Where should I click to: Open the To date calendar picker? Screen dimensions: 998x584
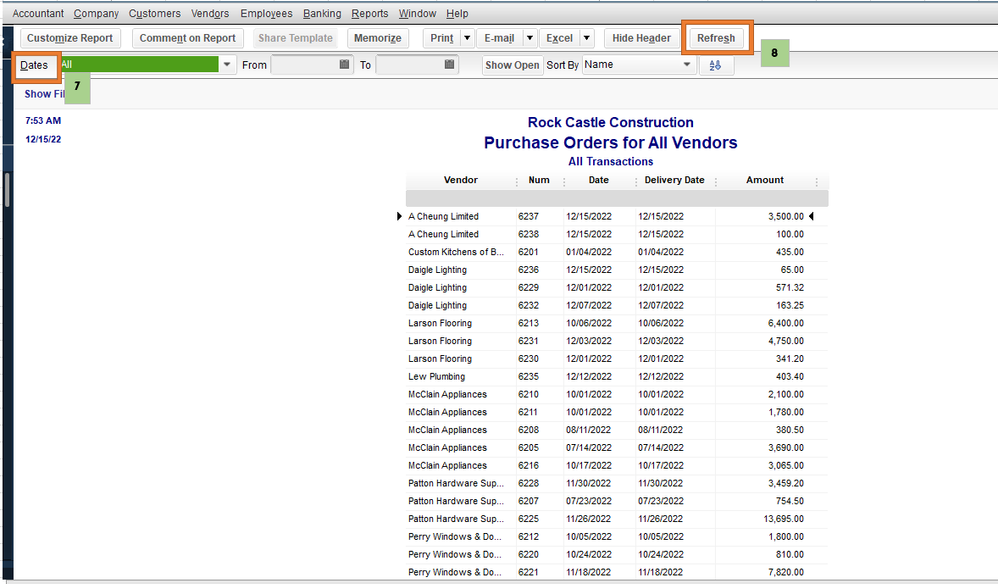pyautogui.click(x=450, y=65)
